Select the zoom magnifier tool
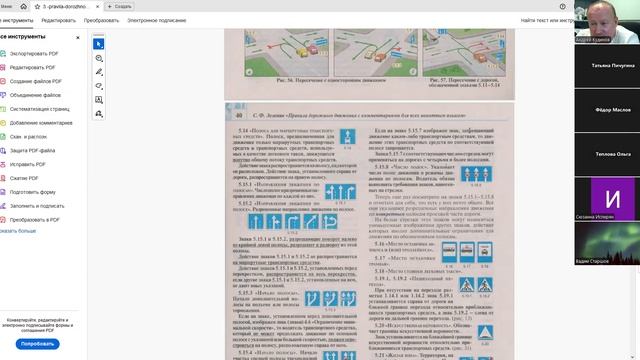This screenshot has width=640, height=360. coord(98,58)
